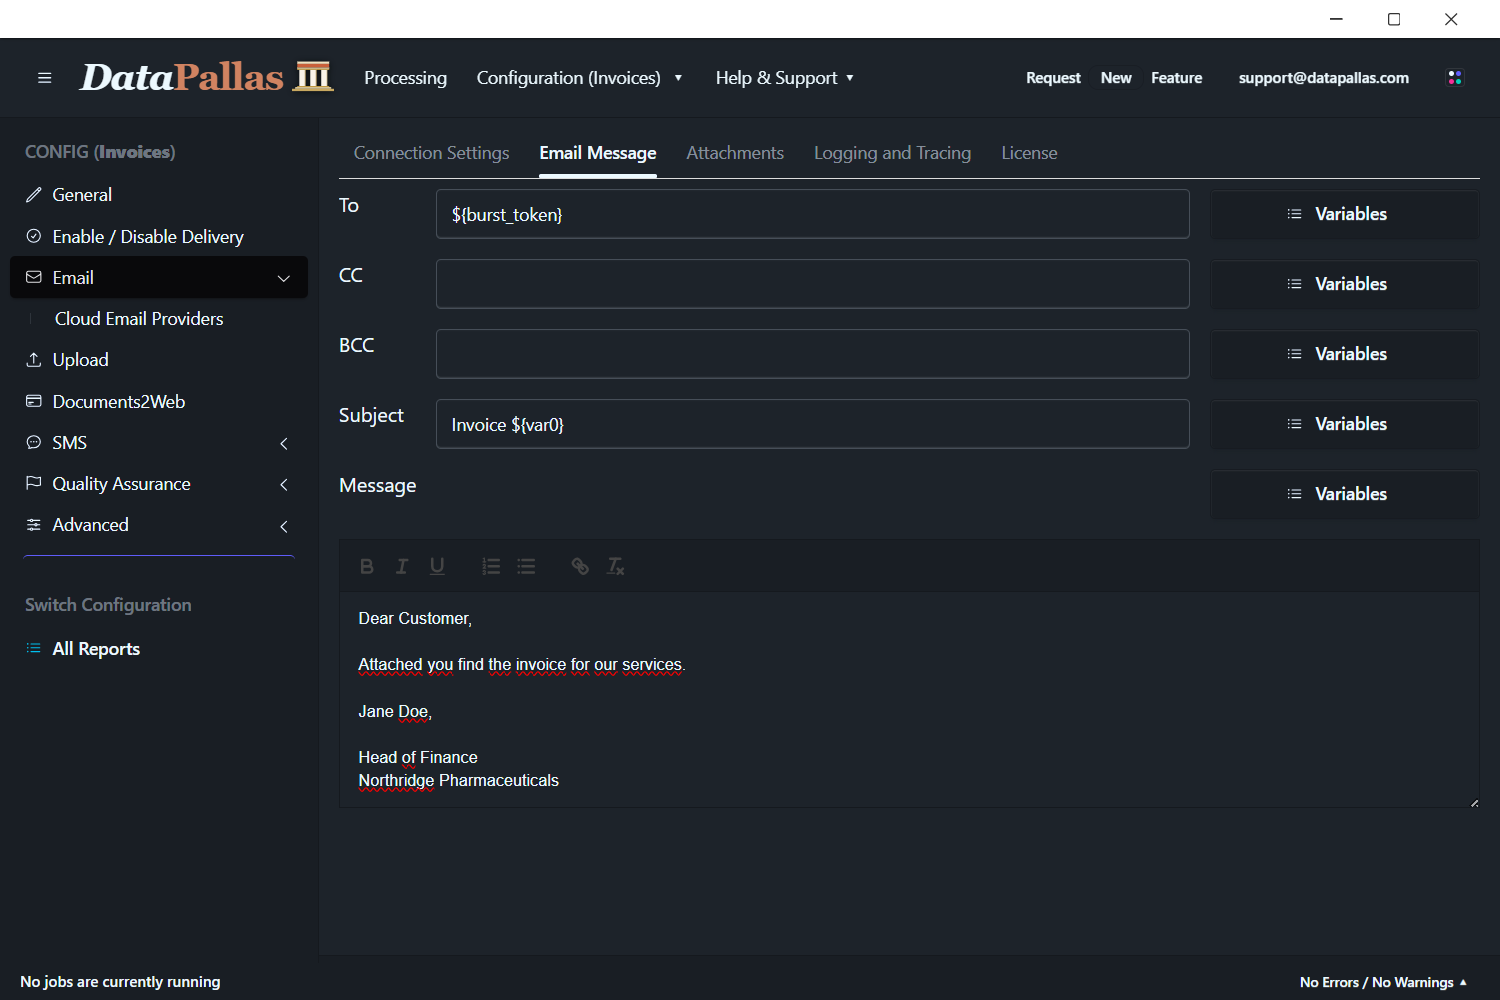Viewport: 1500px width, 1000px height.
Task: Open Enable / Disable Delivery settings
Action: tap(159, 236)
